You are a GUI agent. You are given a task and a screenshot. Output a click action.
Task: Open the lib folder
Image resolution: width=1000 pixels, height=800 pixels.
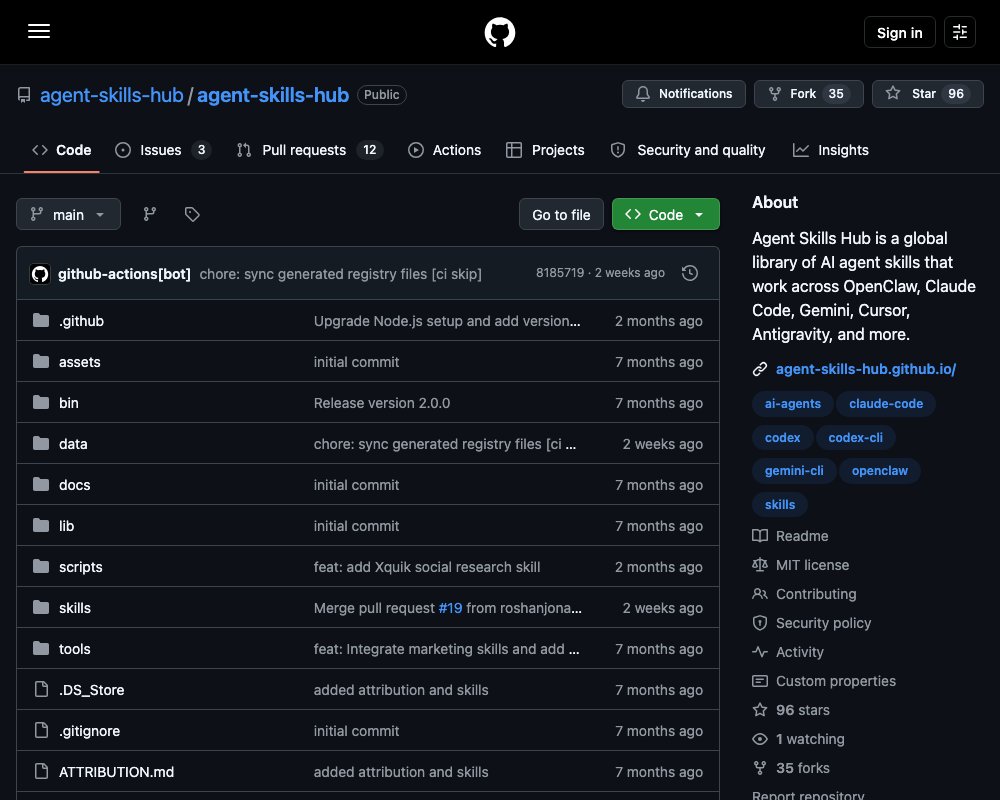click(x=66, y=525)
